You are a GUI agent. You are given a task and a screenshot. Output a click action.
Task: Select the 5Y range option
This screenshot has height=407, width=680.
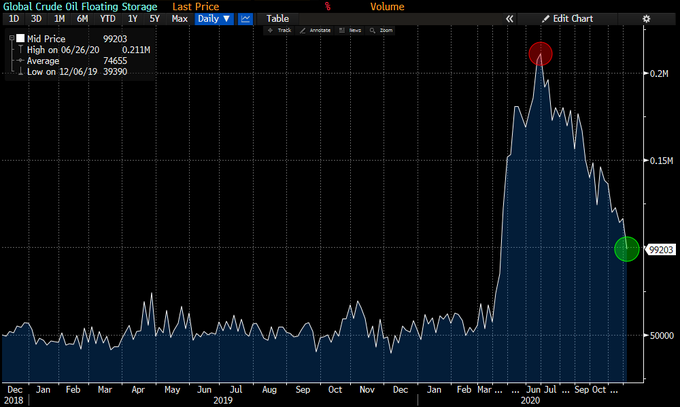click(153, 18)
